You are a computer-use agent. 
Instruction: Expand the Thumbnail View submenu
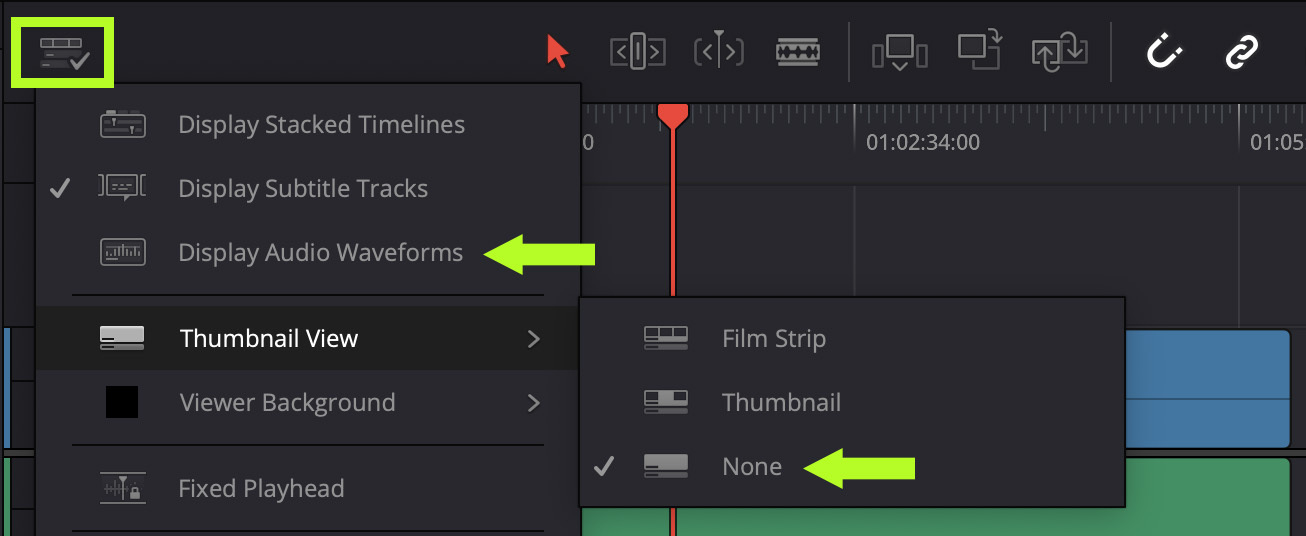coord(268,339)
